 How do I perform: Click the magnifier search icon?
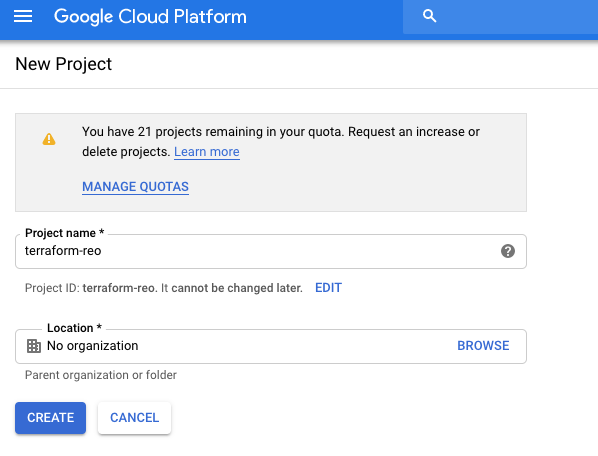point(429,16)
